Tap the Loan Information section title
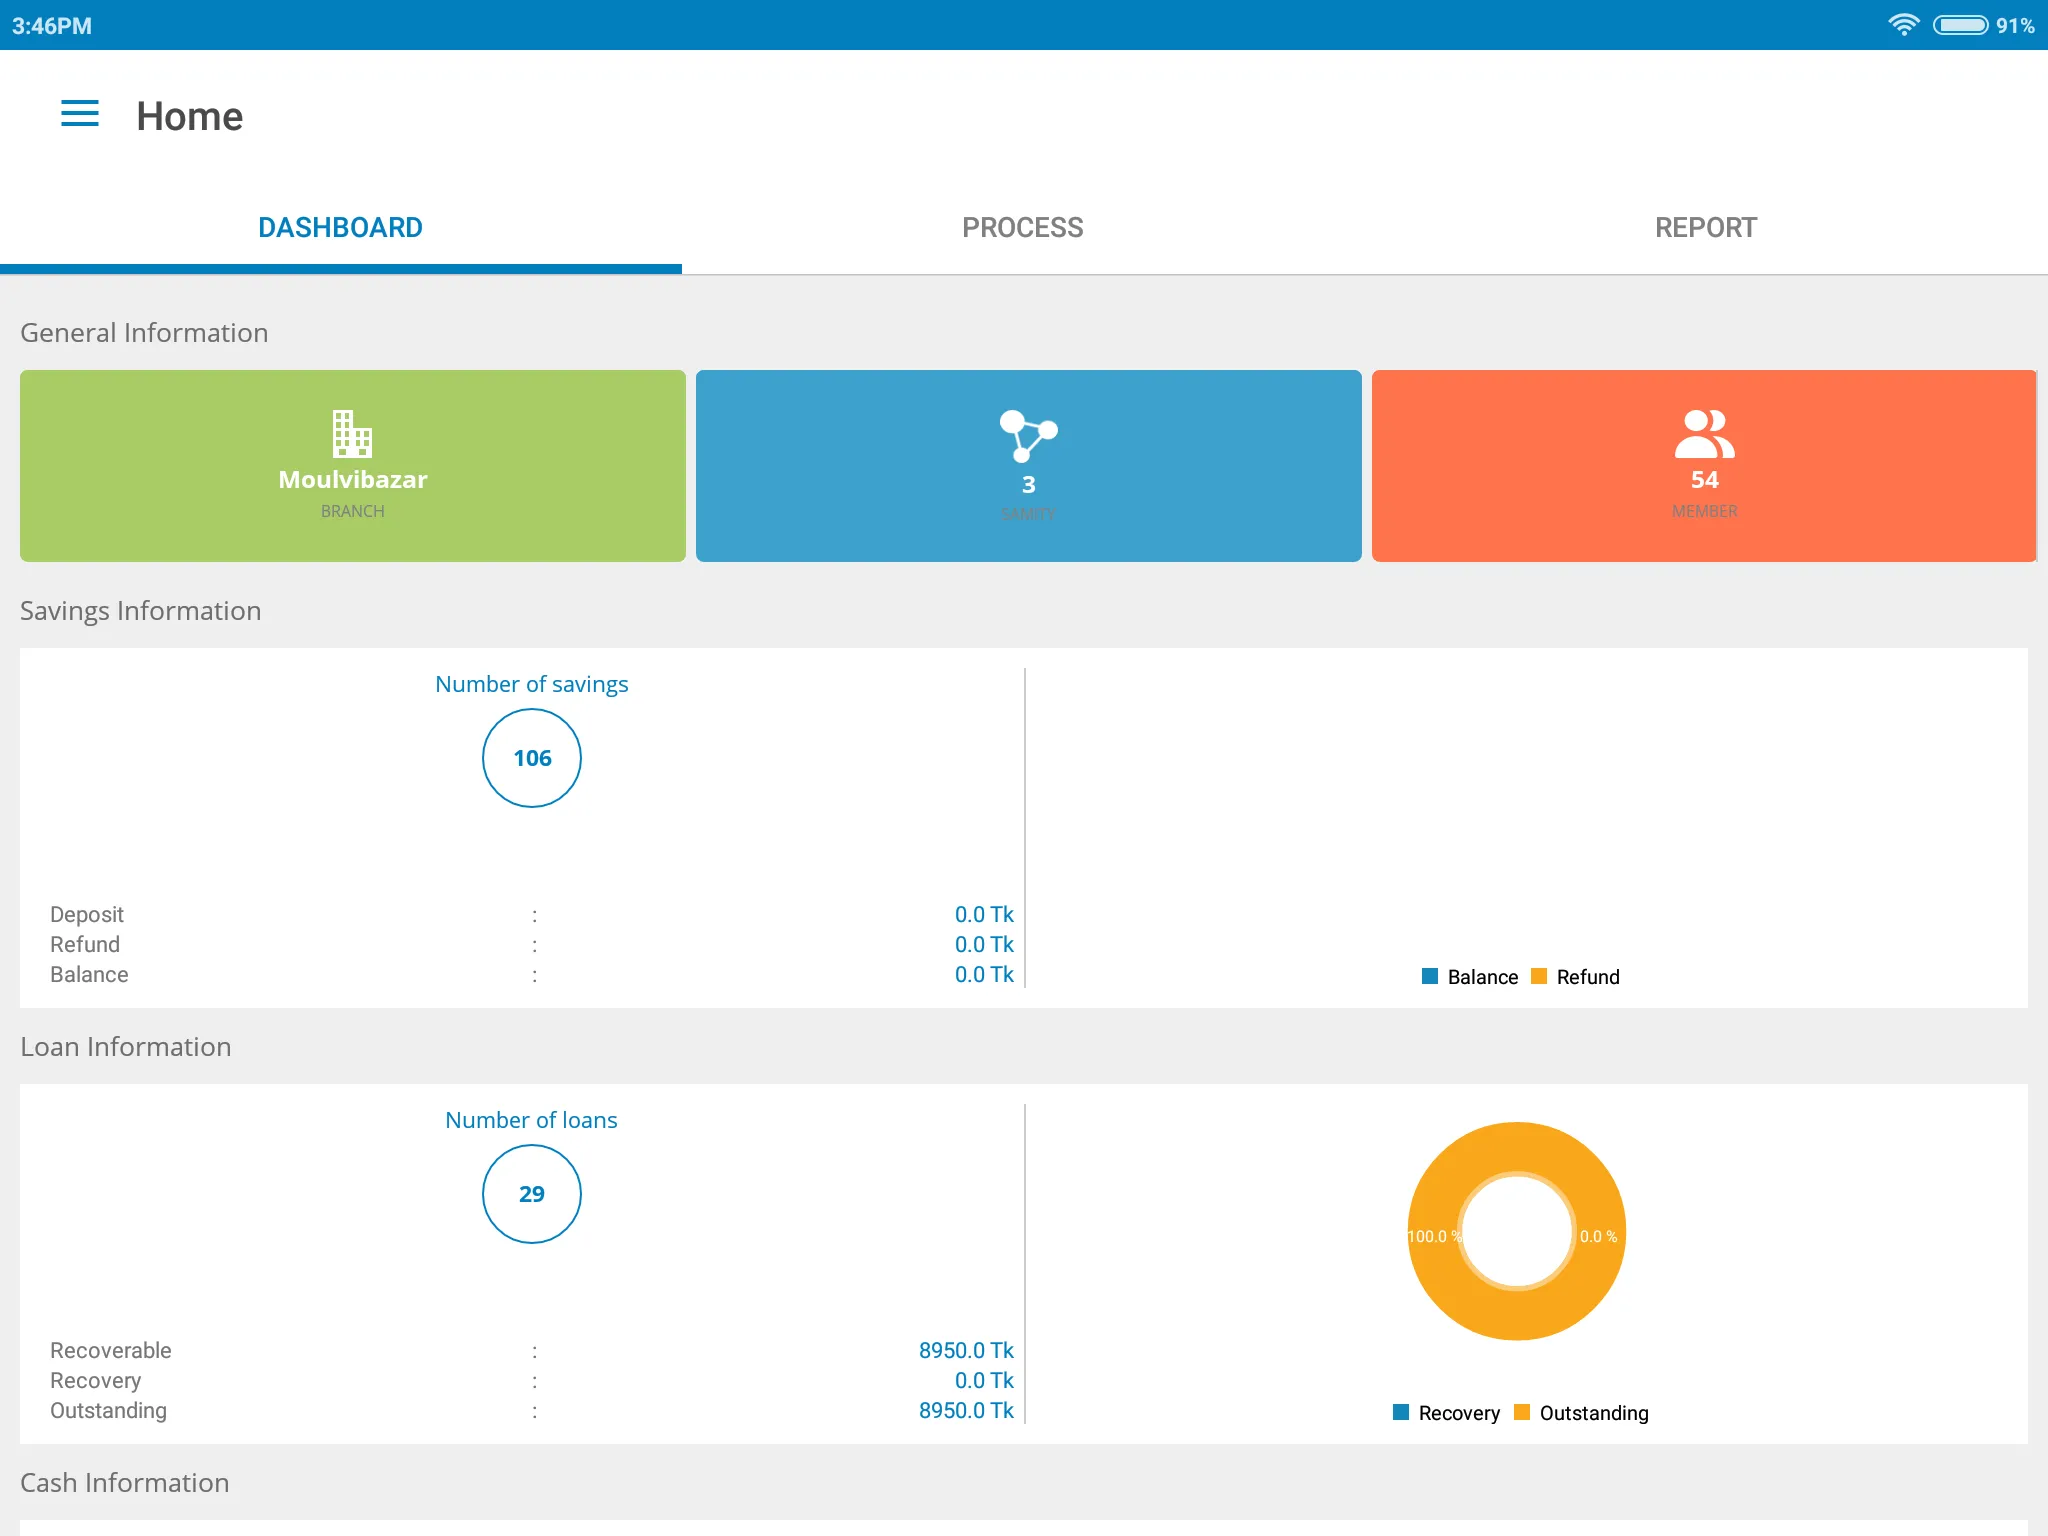The width and height of the screenshot is (2048, 1536). 126,1047
